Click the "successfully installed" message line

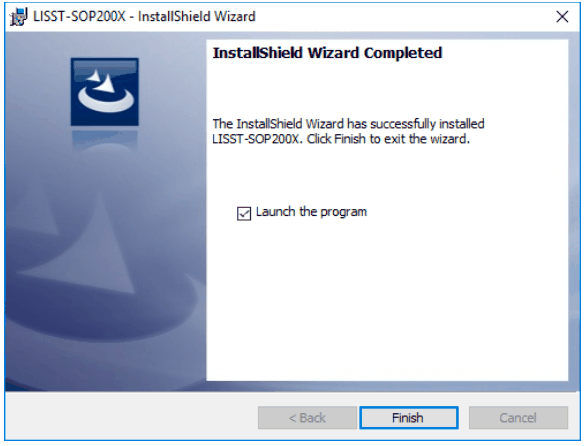[x=348, y=124]
